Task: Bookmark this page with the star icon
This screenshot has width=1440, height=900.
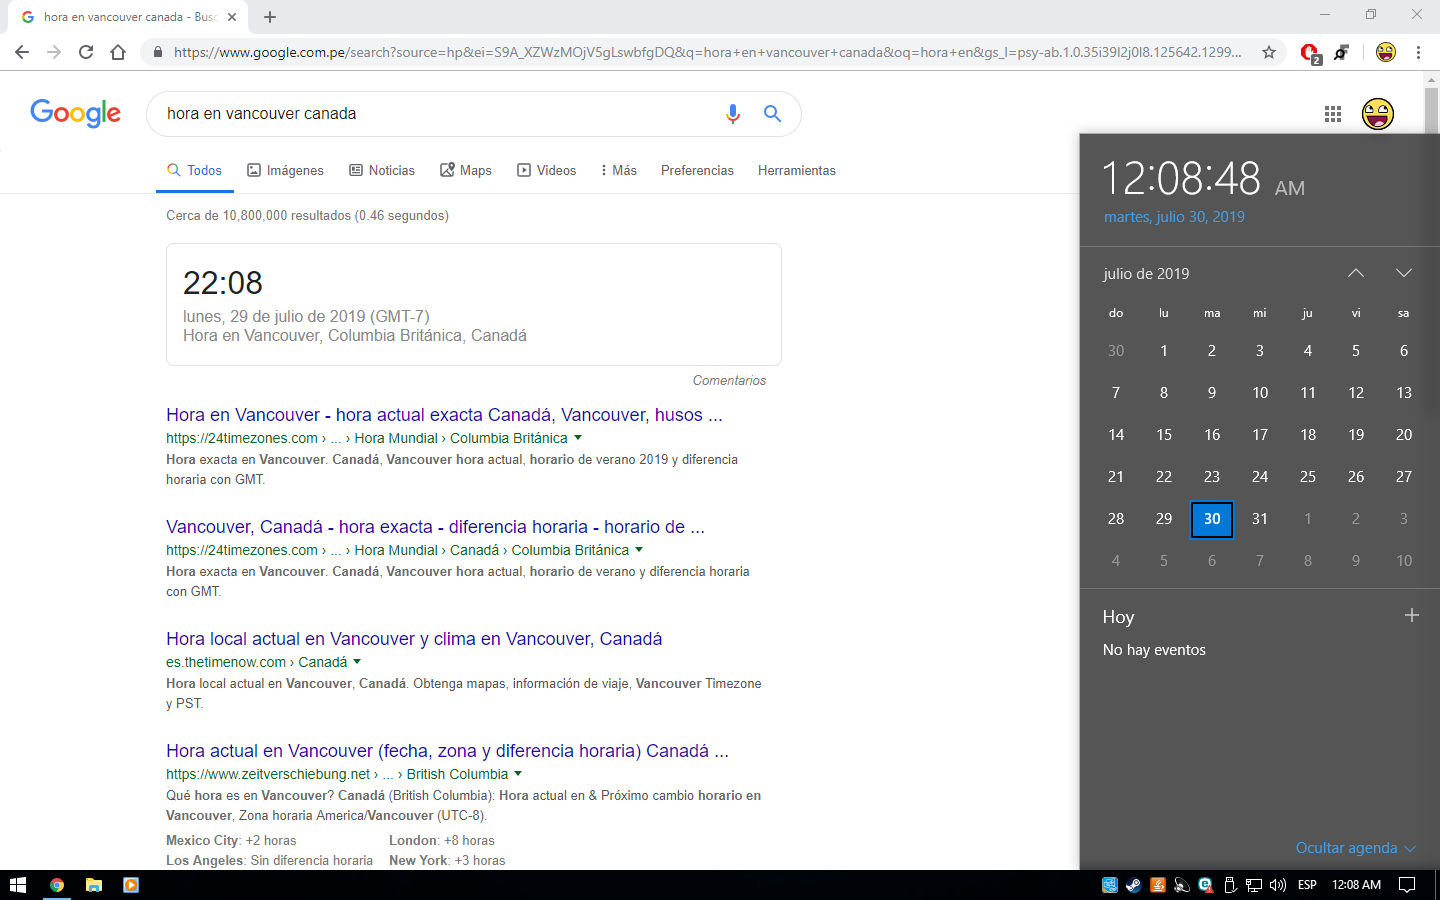Action: point(1269,52)
